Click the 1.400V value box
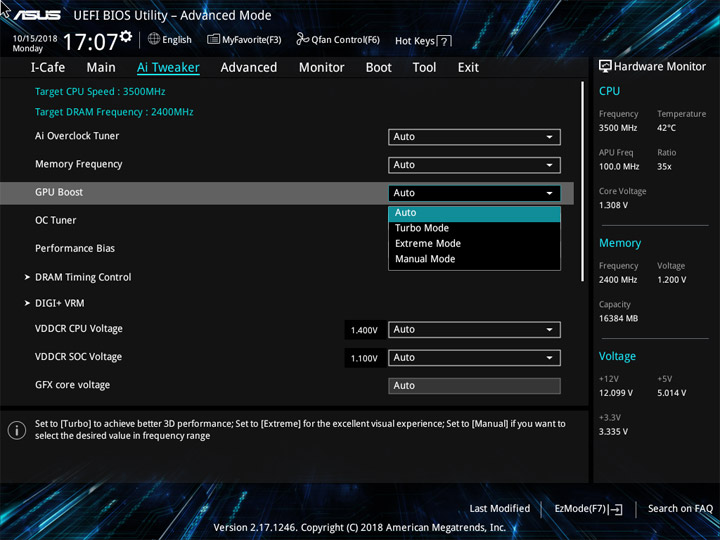 (x=364, y=330)
